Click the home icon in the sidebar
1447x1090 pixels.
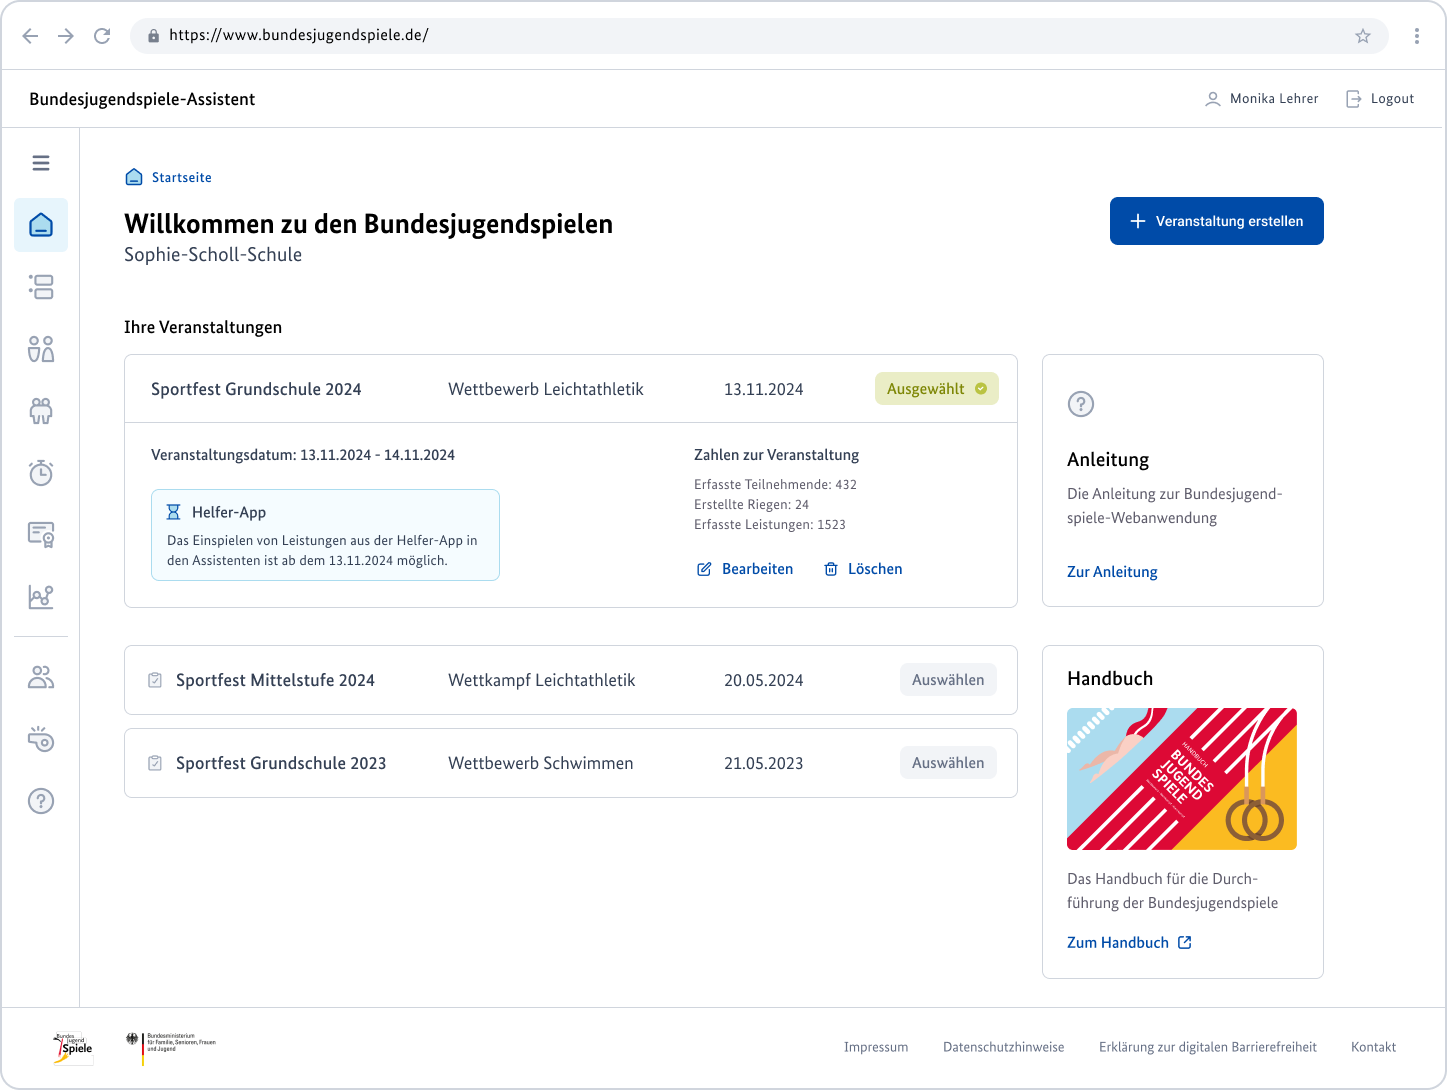(x=41, y=225)
